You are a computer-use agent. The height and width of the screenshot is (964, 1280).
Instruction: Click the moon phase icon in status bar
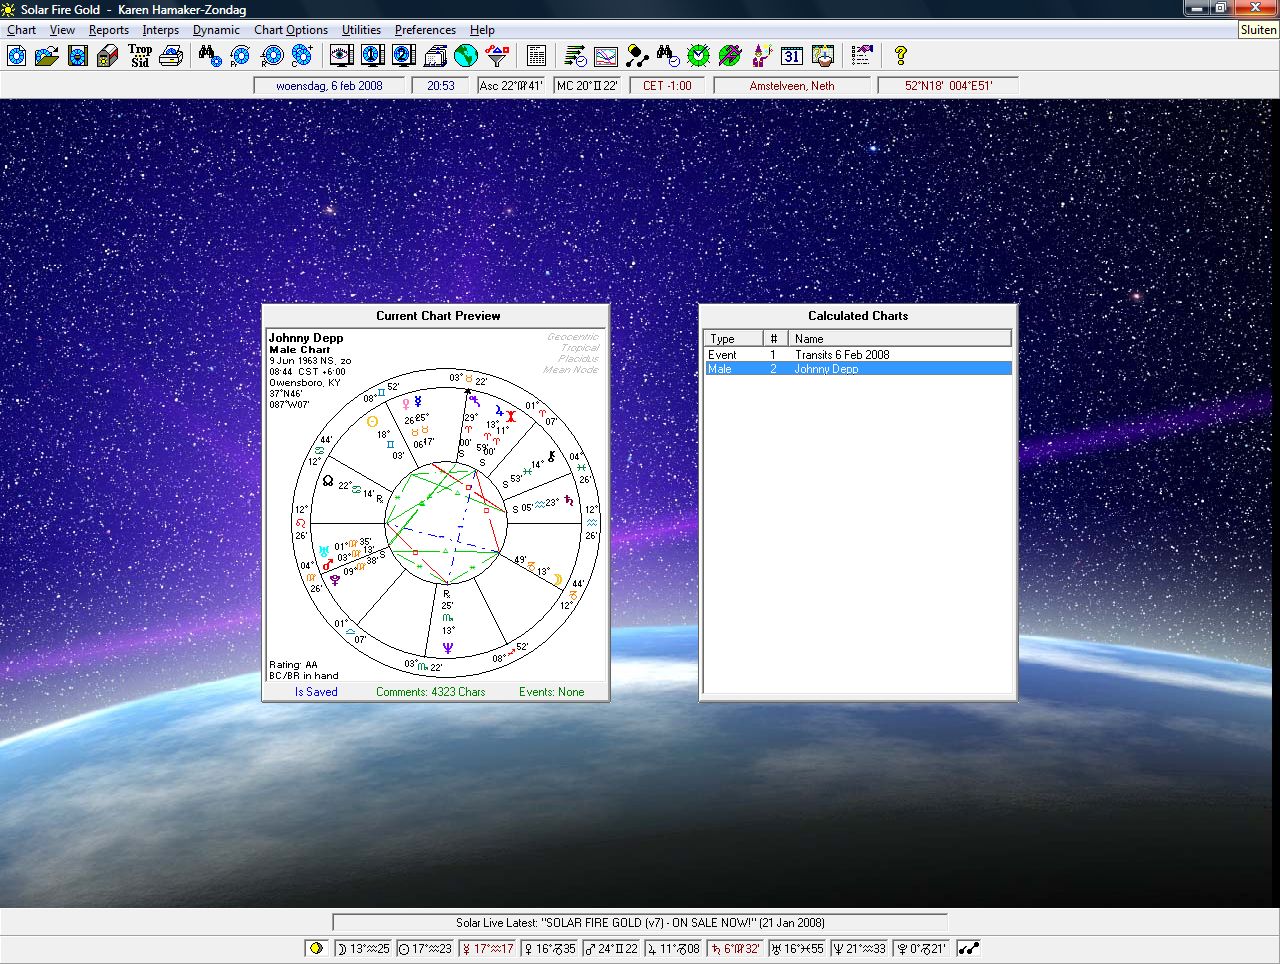[317, 948]
